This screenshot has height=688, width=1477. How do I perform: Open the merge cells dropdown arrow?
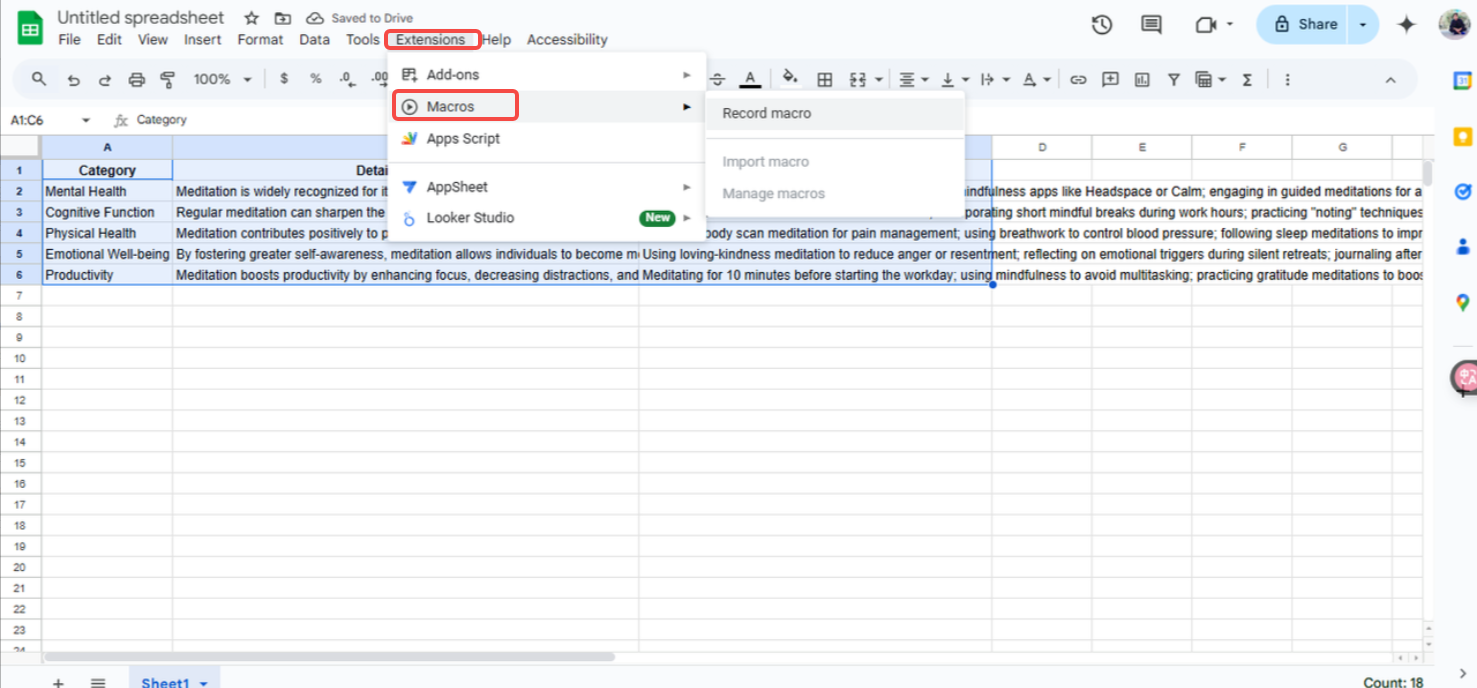coord(878,79)
